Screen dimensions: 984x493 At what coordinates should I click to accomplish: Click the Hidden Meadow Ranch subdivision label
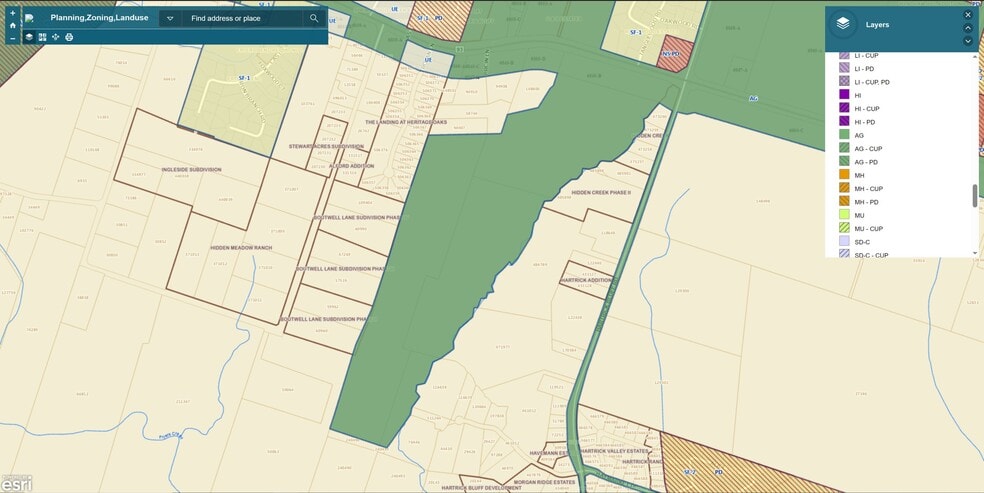click(x=240, y=247)
